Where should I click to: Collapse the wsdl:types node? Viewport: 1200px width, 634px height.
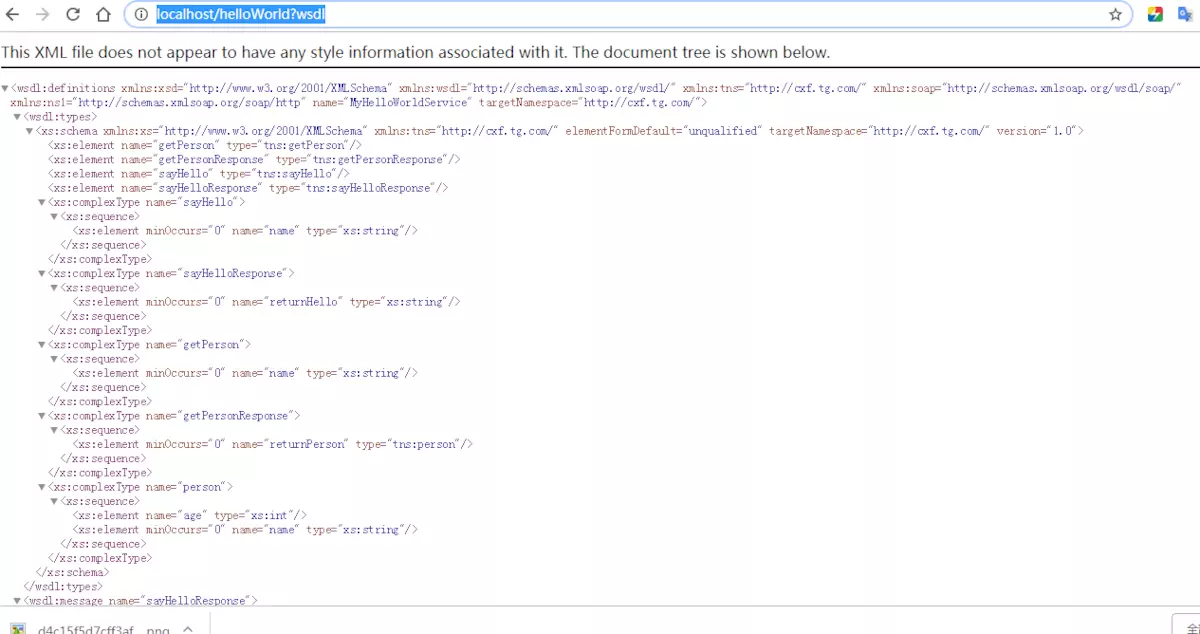[x=17, y=117]
